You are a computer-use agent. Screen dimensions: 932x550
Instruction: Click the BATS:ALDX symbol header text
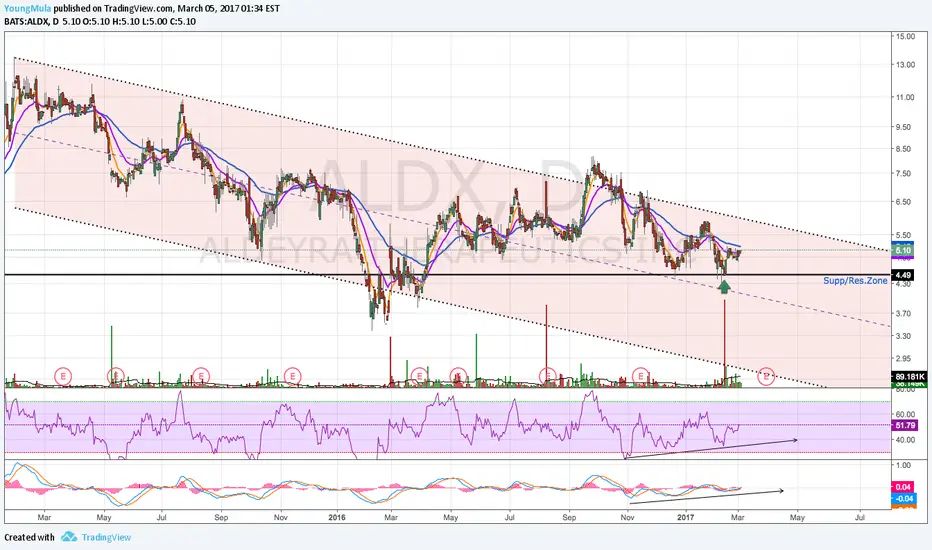(26, 21)
